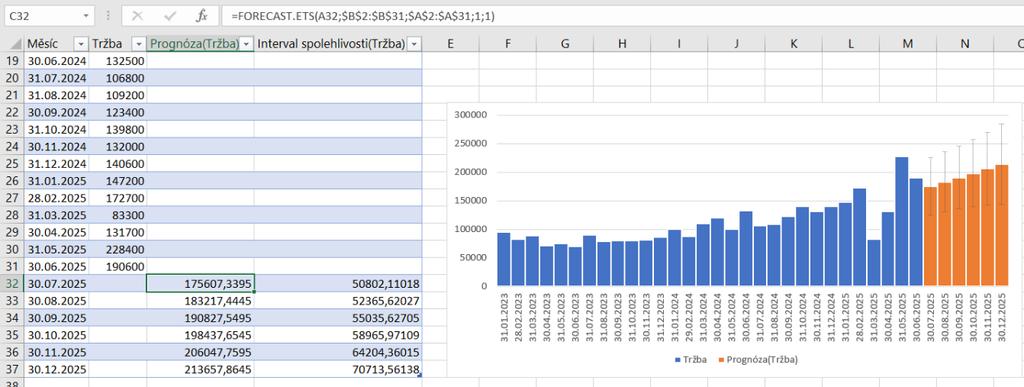Click cell with value 147200
The width and height of the screenshot is (1024, 387).
point(118,181)
